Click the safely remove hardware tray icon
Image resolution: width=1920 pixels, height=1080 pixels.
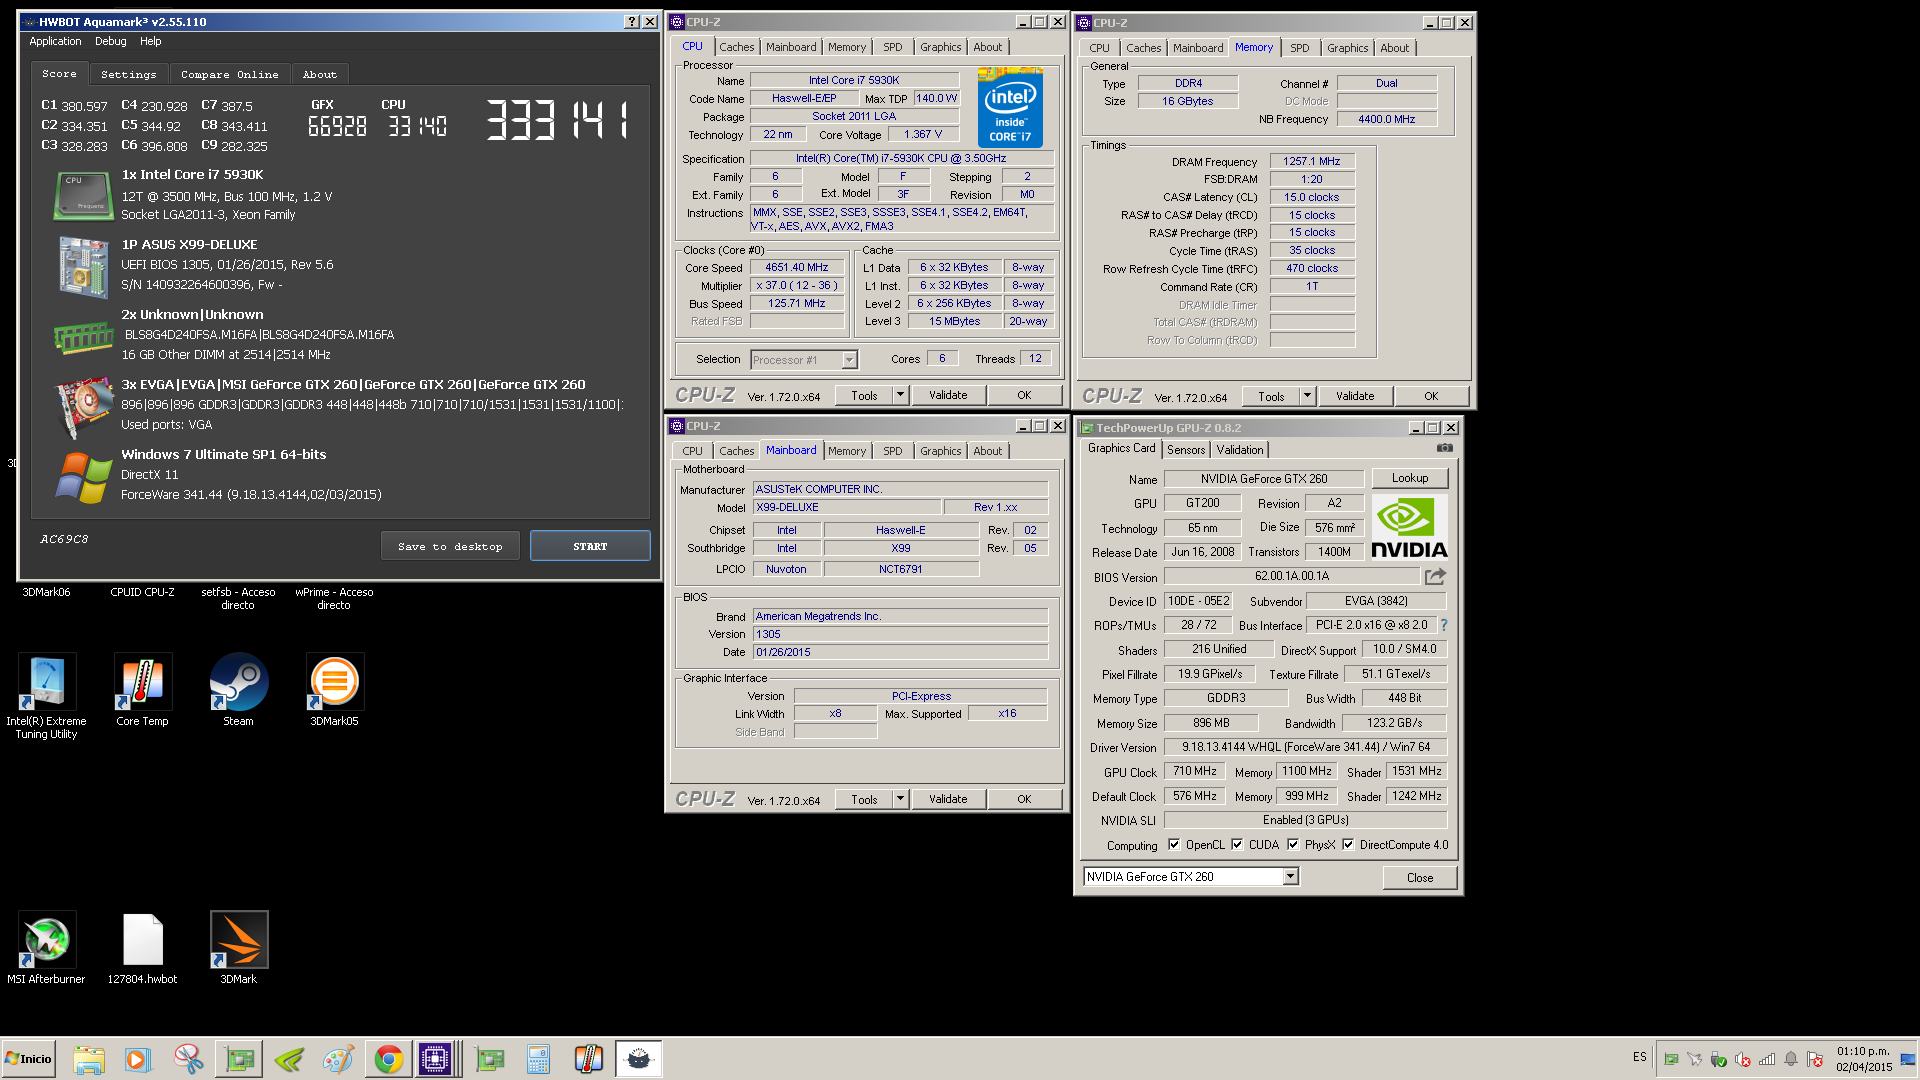(1719, 1059)
